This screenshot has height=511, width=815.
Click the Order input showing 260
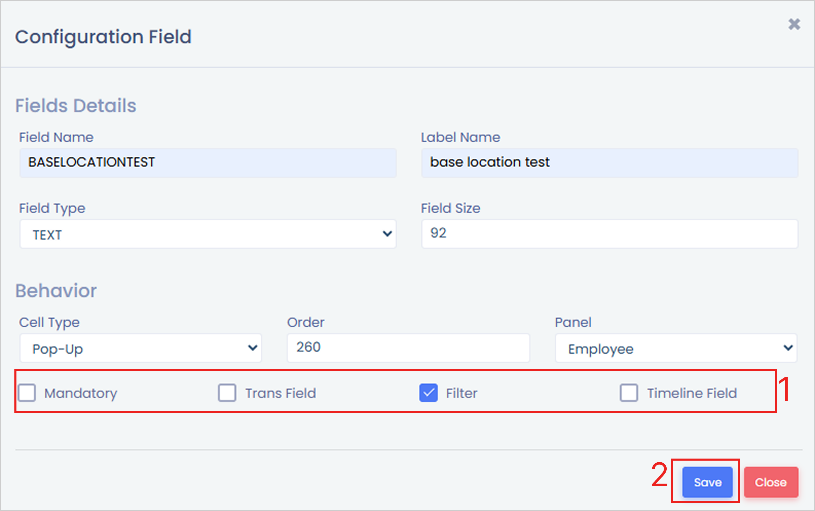(x=408, y=348)
